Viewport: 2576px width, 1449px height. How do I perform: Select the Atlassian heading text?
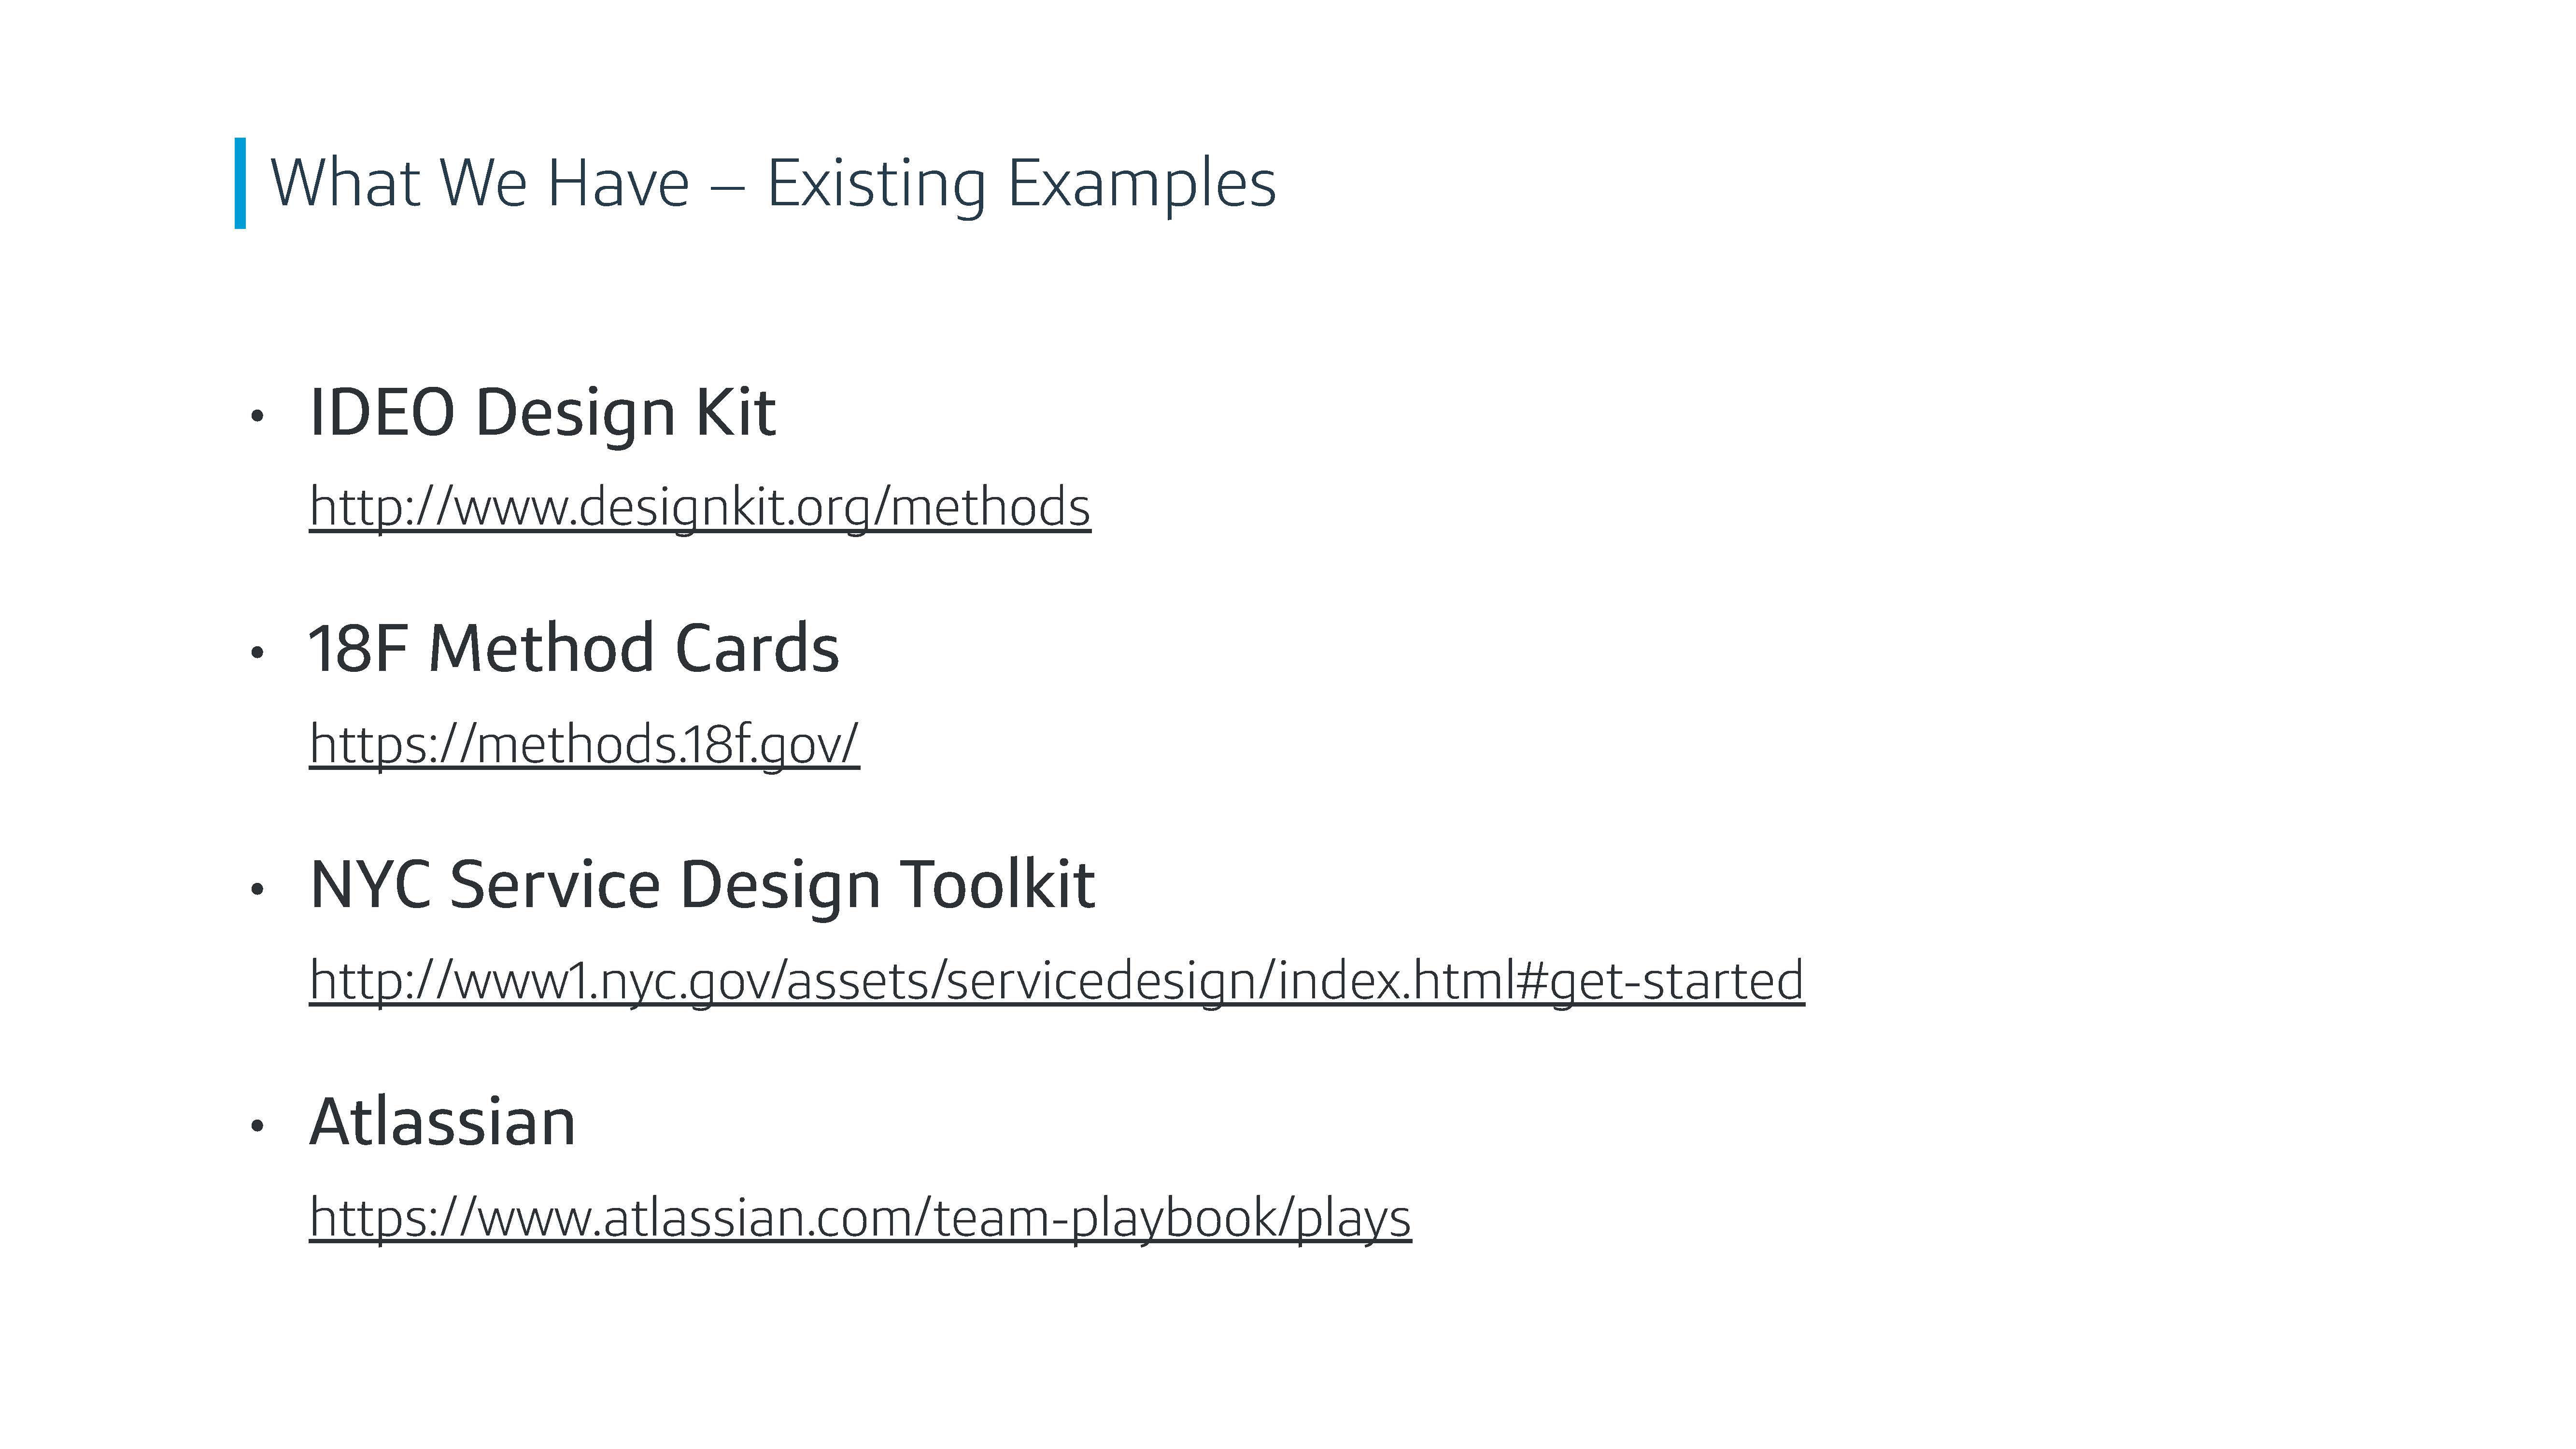pyautogui.click(x=443, y=1122)
